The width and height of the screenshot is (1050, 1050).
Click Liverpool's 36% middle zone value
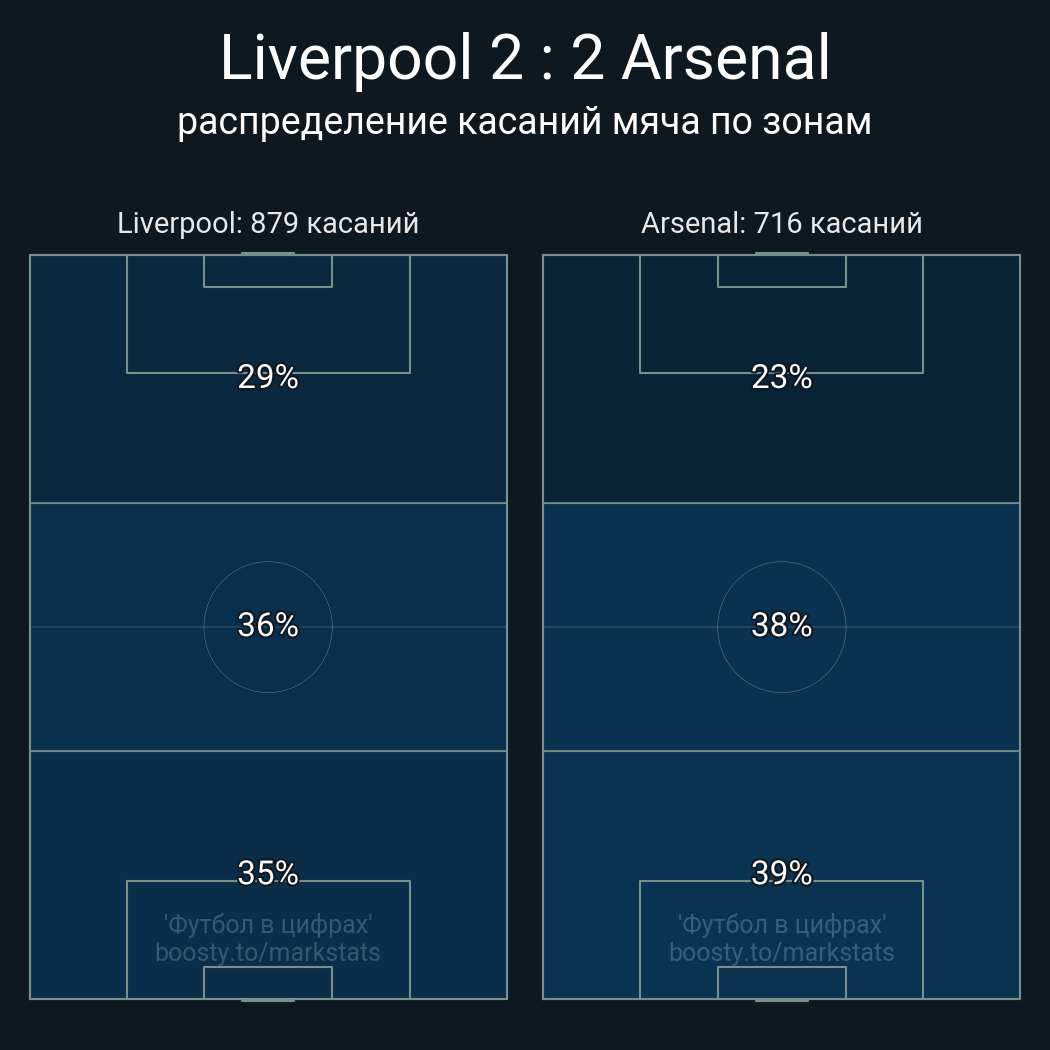coord(268,625)
